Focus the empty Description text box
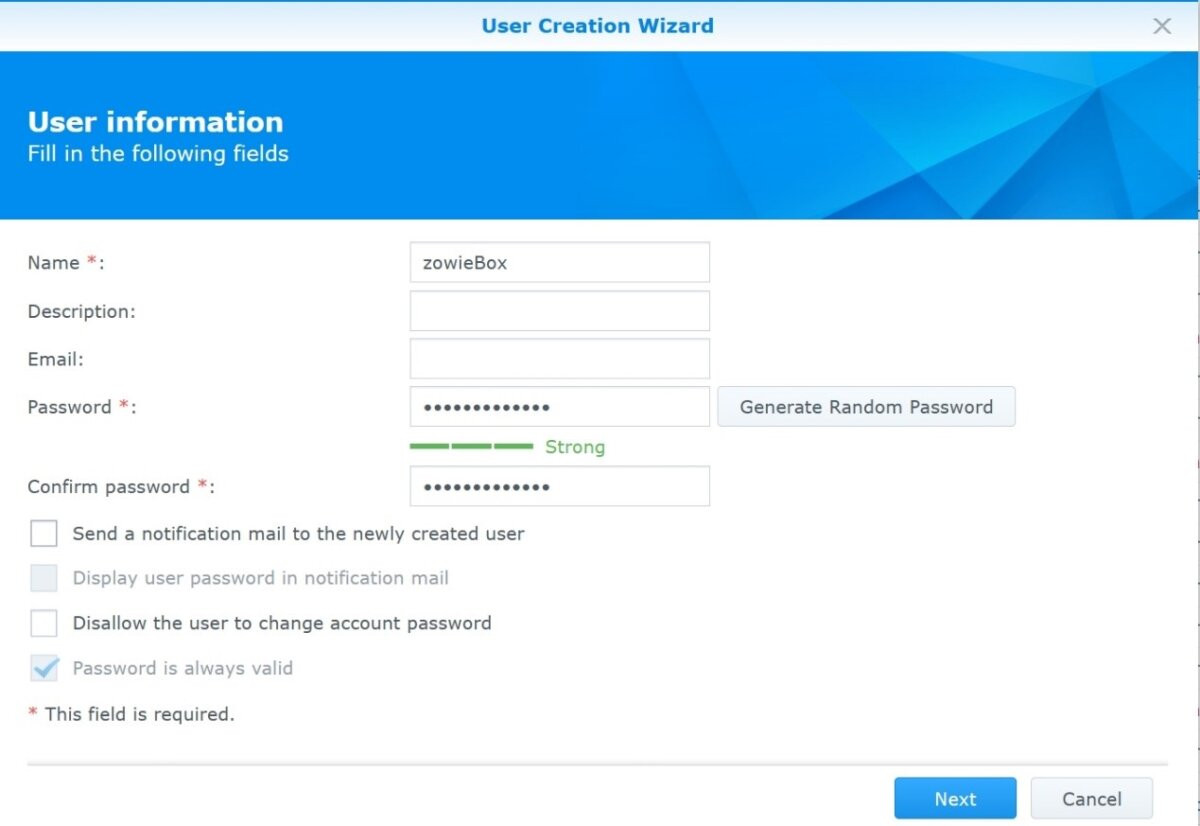 tap(559, 311)
